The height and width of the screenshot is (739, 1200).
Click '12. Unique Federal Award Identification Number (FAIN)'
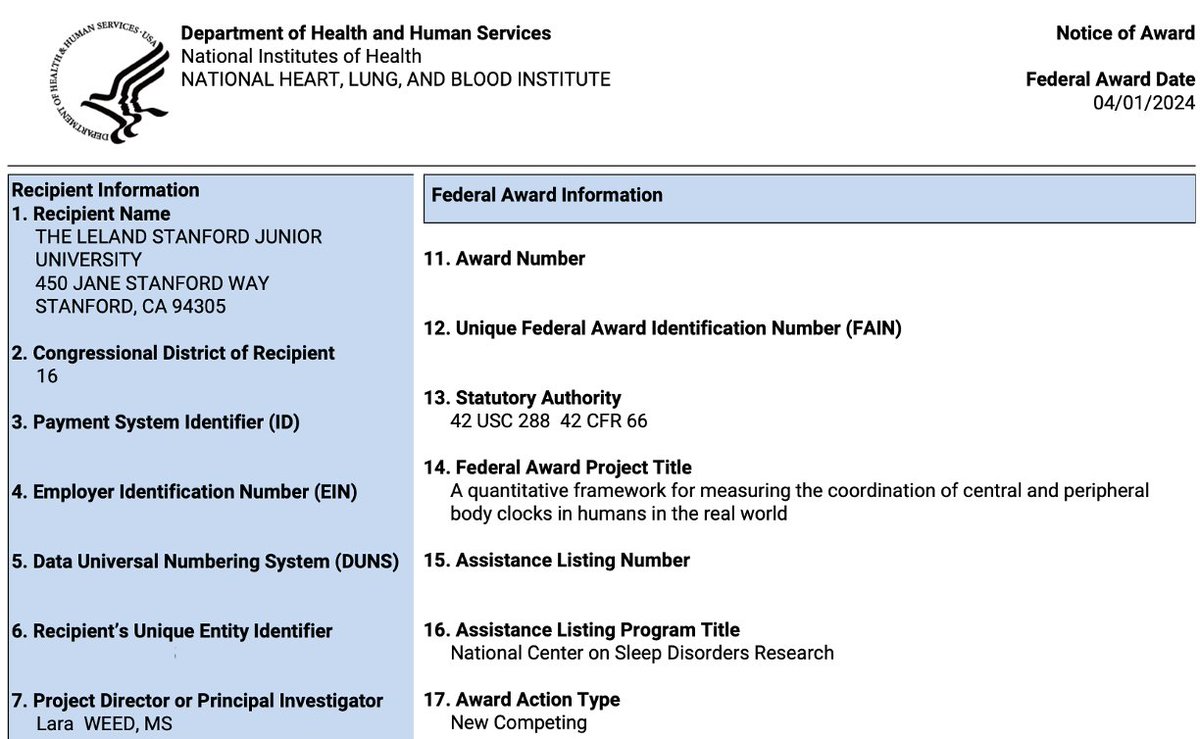click(x=663, y=328)
